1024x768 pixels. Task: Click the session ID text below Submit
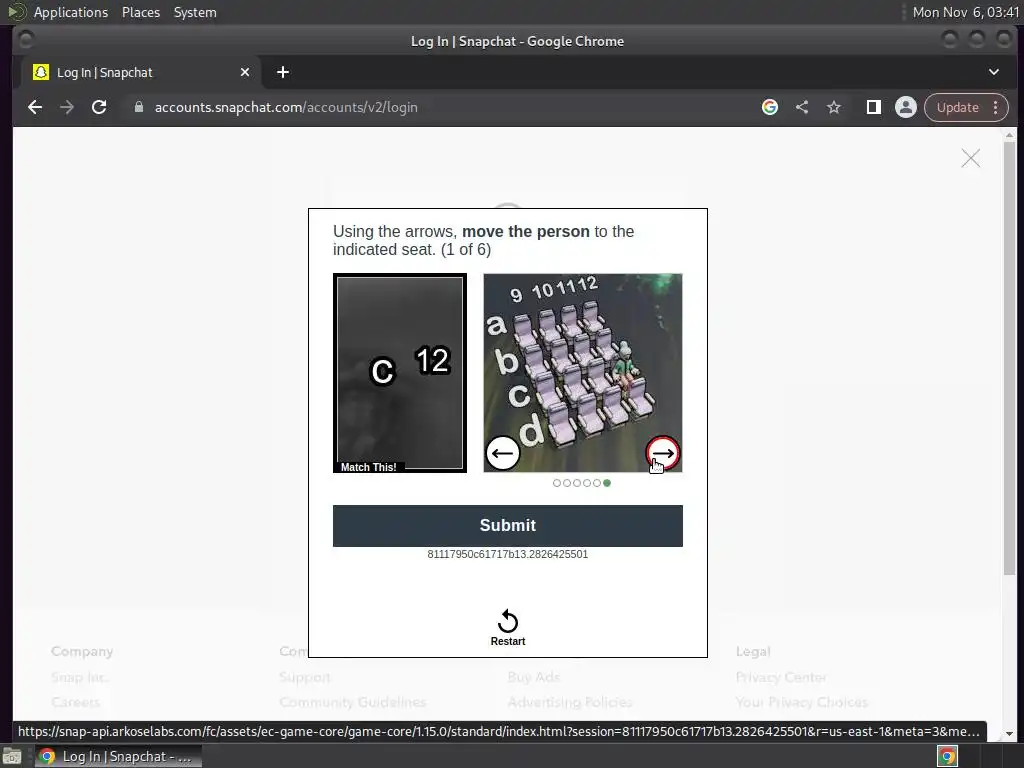click(x=507, y=554)
